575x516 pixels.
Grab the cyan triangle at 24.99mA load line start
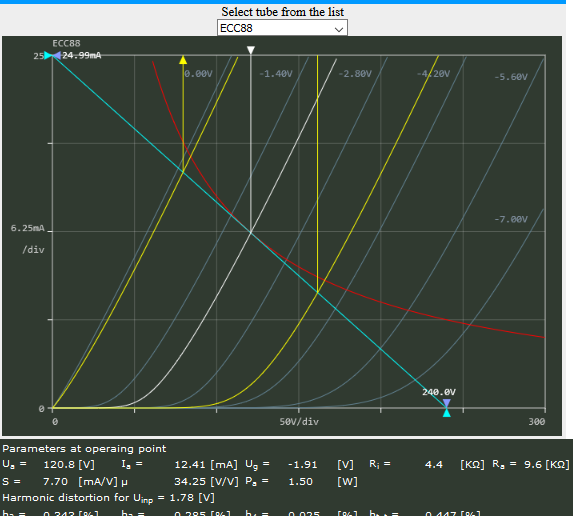pyautogui.click(x=48, y=55)
